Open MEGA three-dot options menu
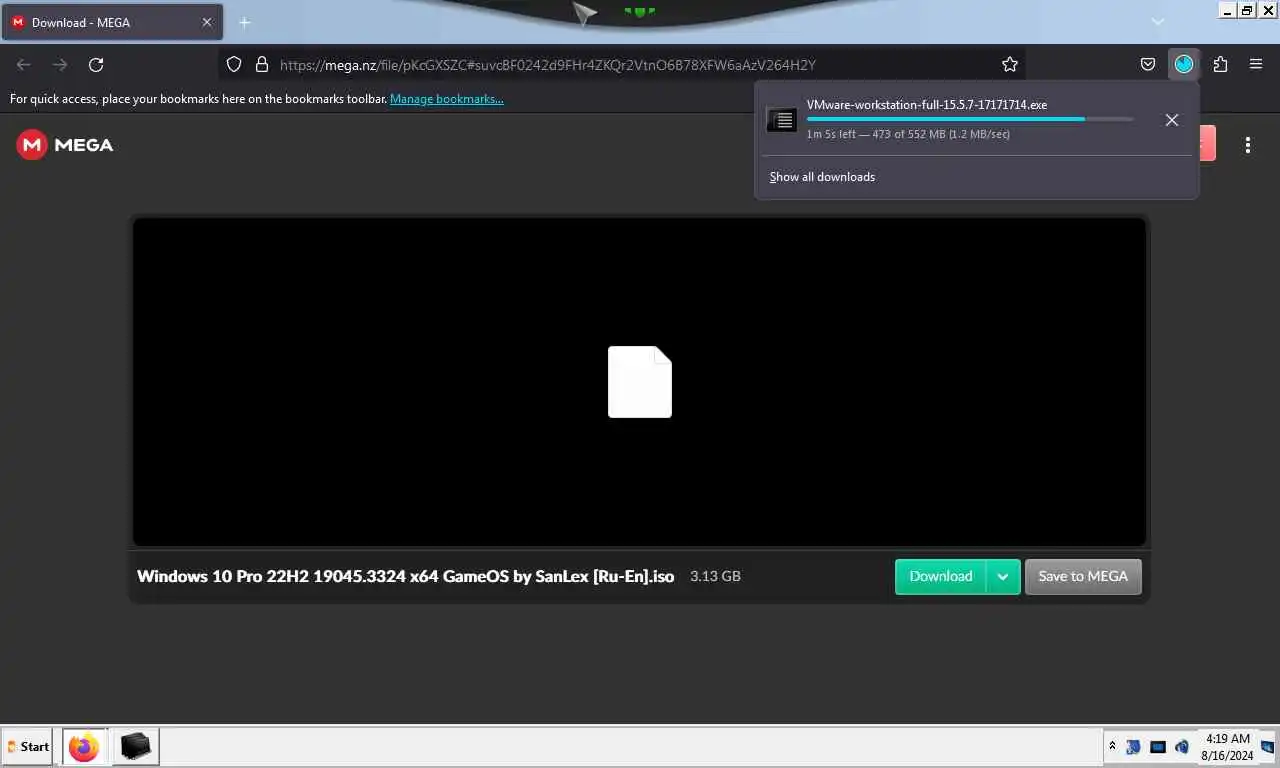 pos(1247,145)
